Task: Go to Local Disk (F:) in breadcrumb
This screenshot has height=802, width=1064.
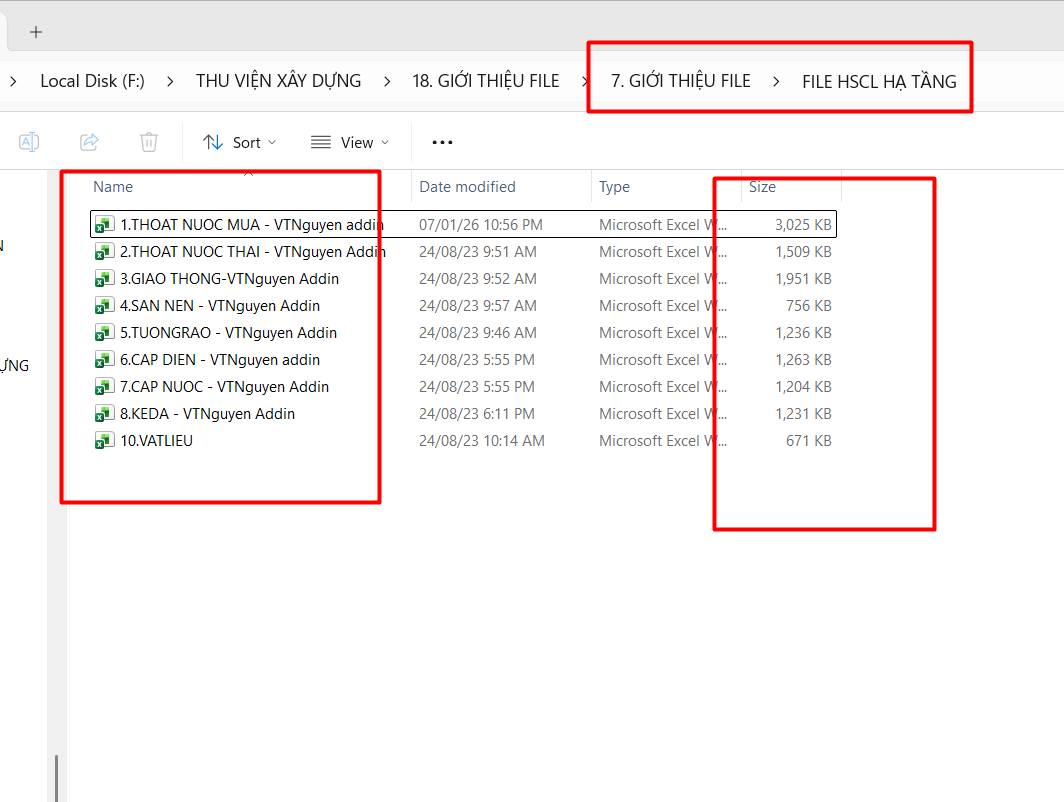Action: coord(92,81)
